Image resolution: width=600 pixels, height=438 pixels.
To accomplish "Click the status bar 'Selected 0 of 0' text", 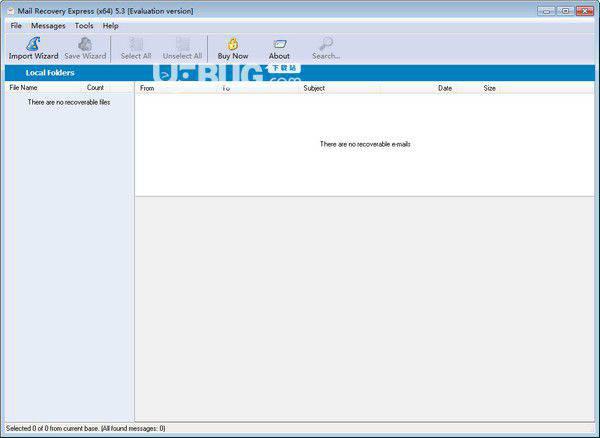I will tap(86, 428).
